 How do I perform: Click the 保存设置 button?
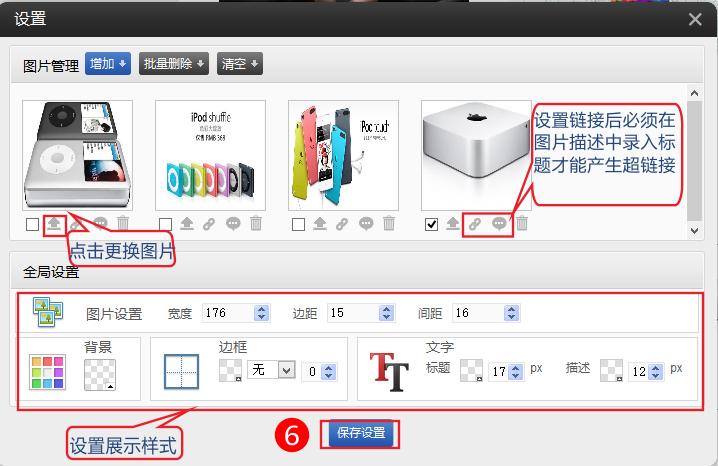360,434
